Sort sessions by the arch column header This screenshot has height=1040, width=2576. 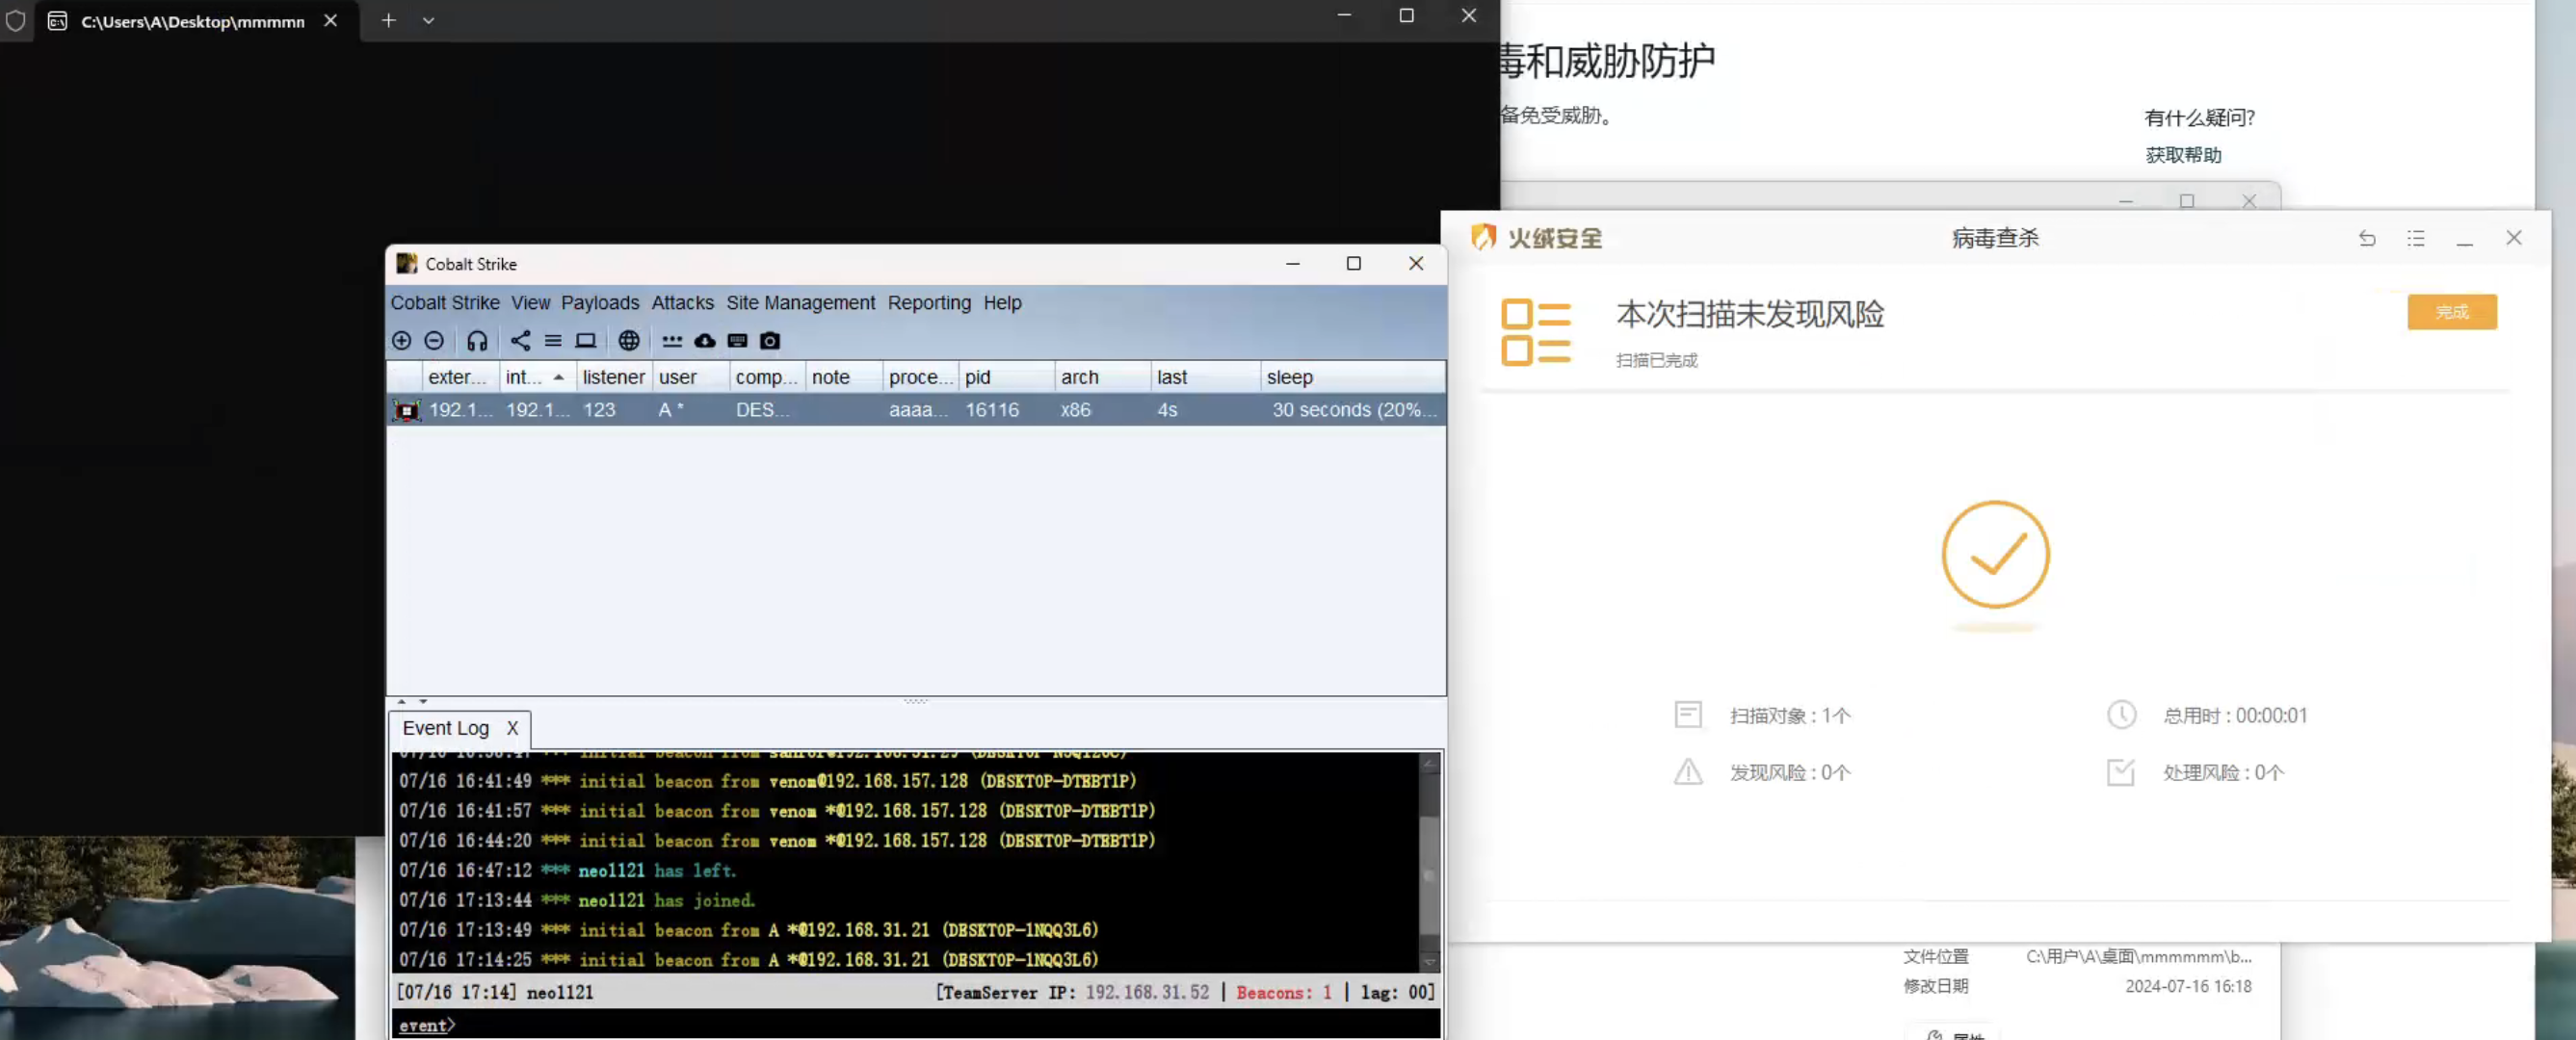[x=1102, y=378]
